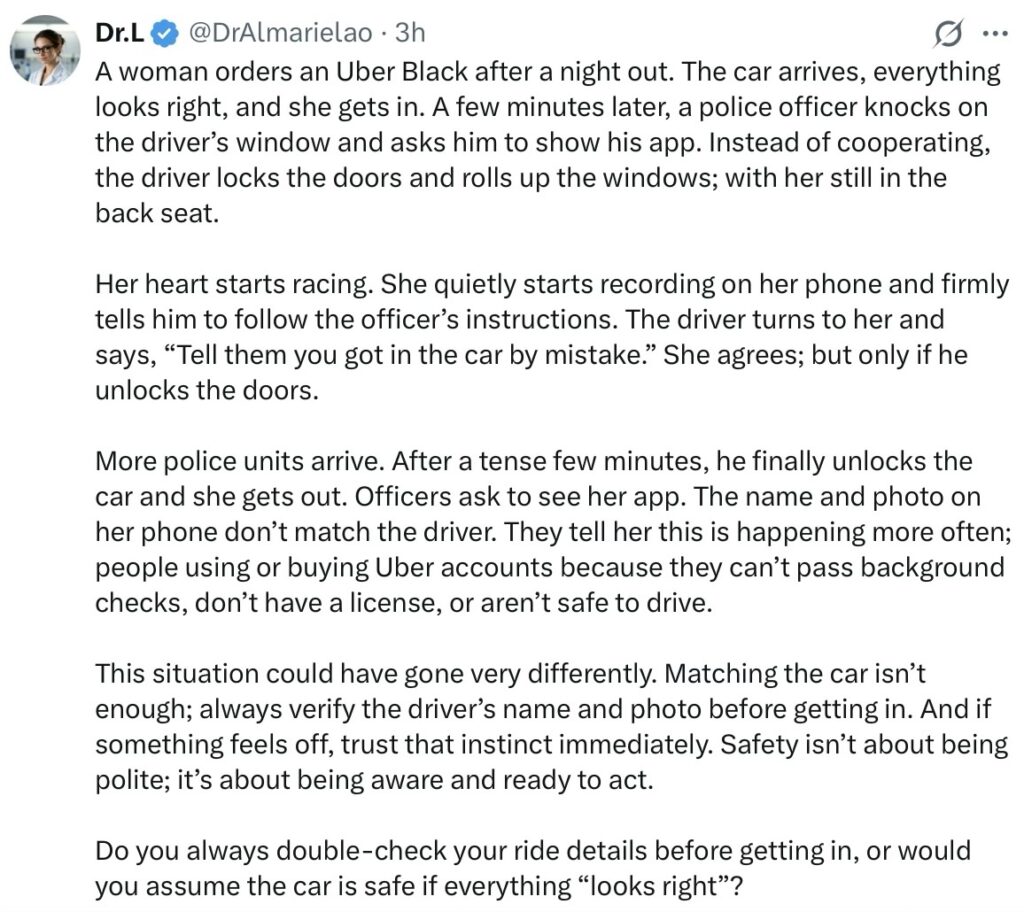
Task: Click the paragraph starting 'More police units arrive'
Action: point(548,532)
